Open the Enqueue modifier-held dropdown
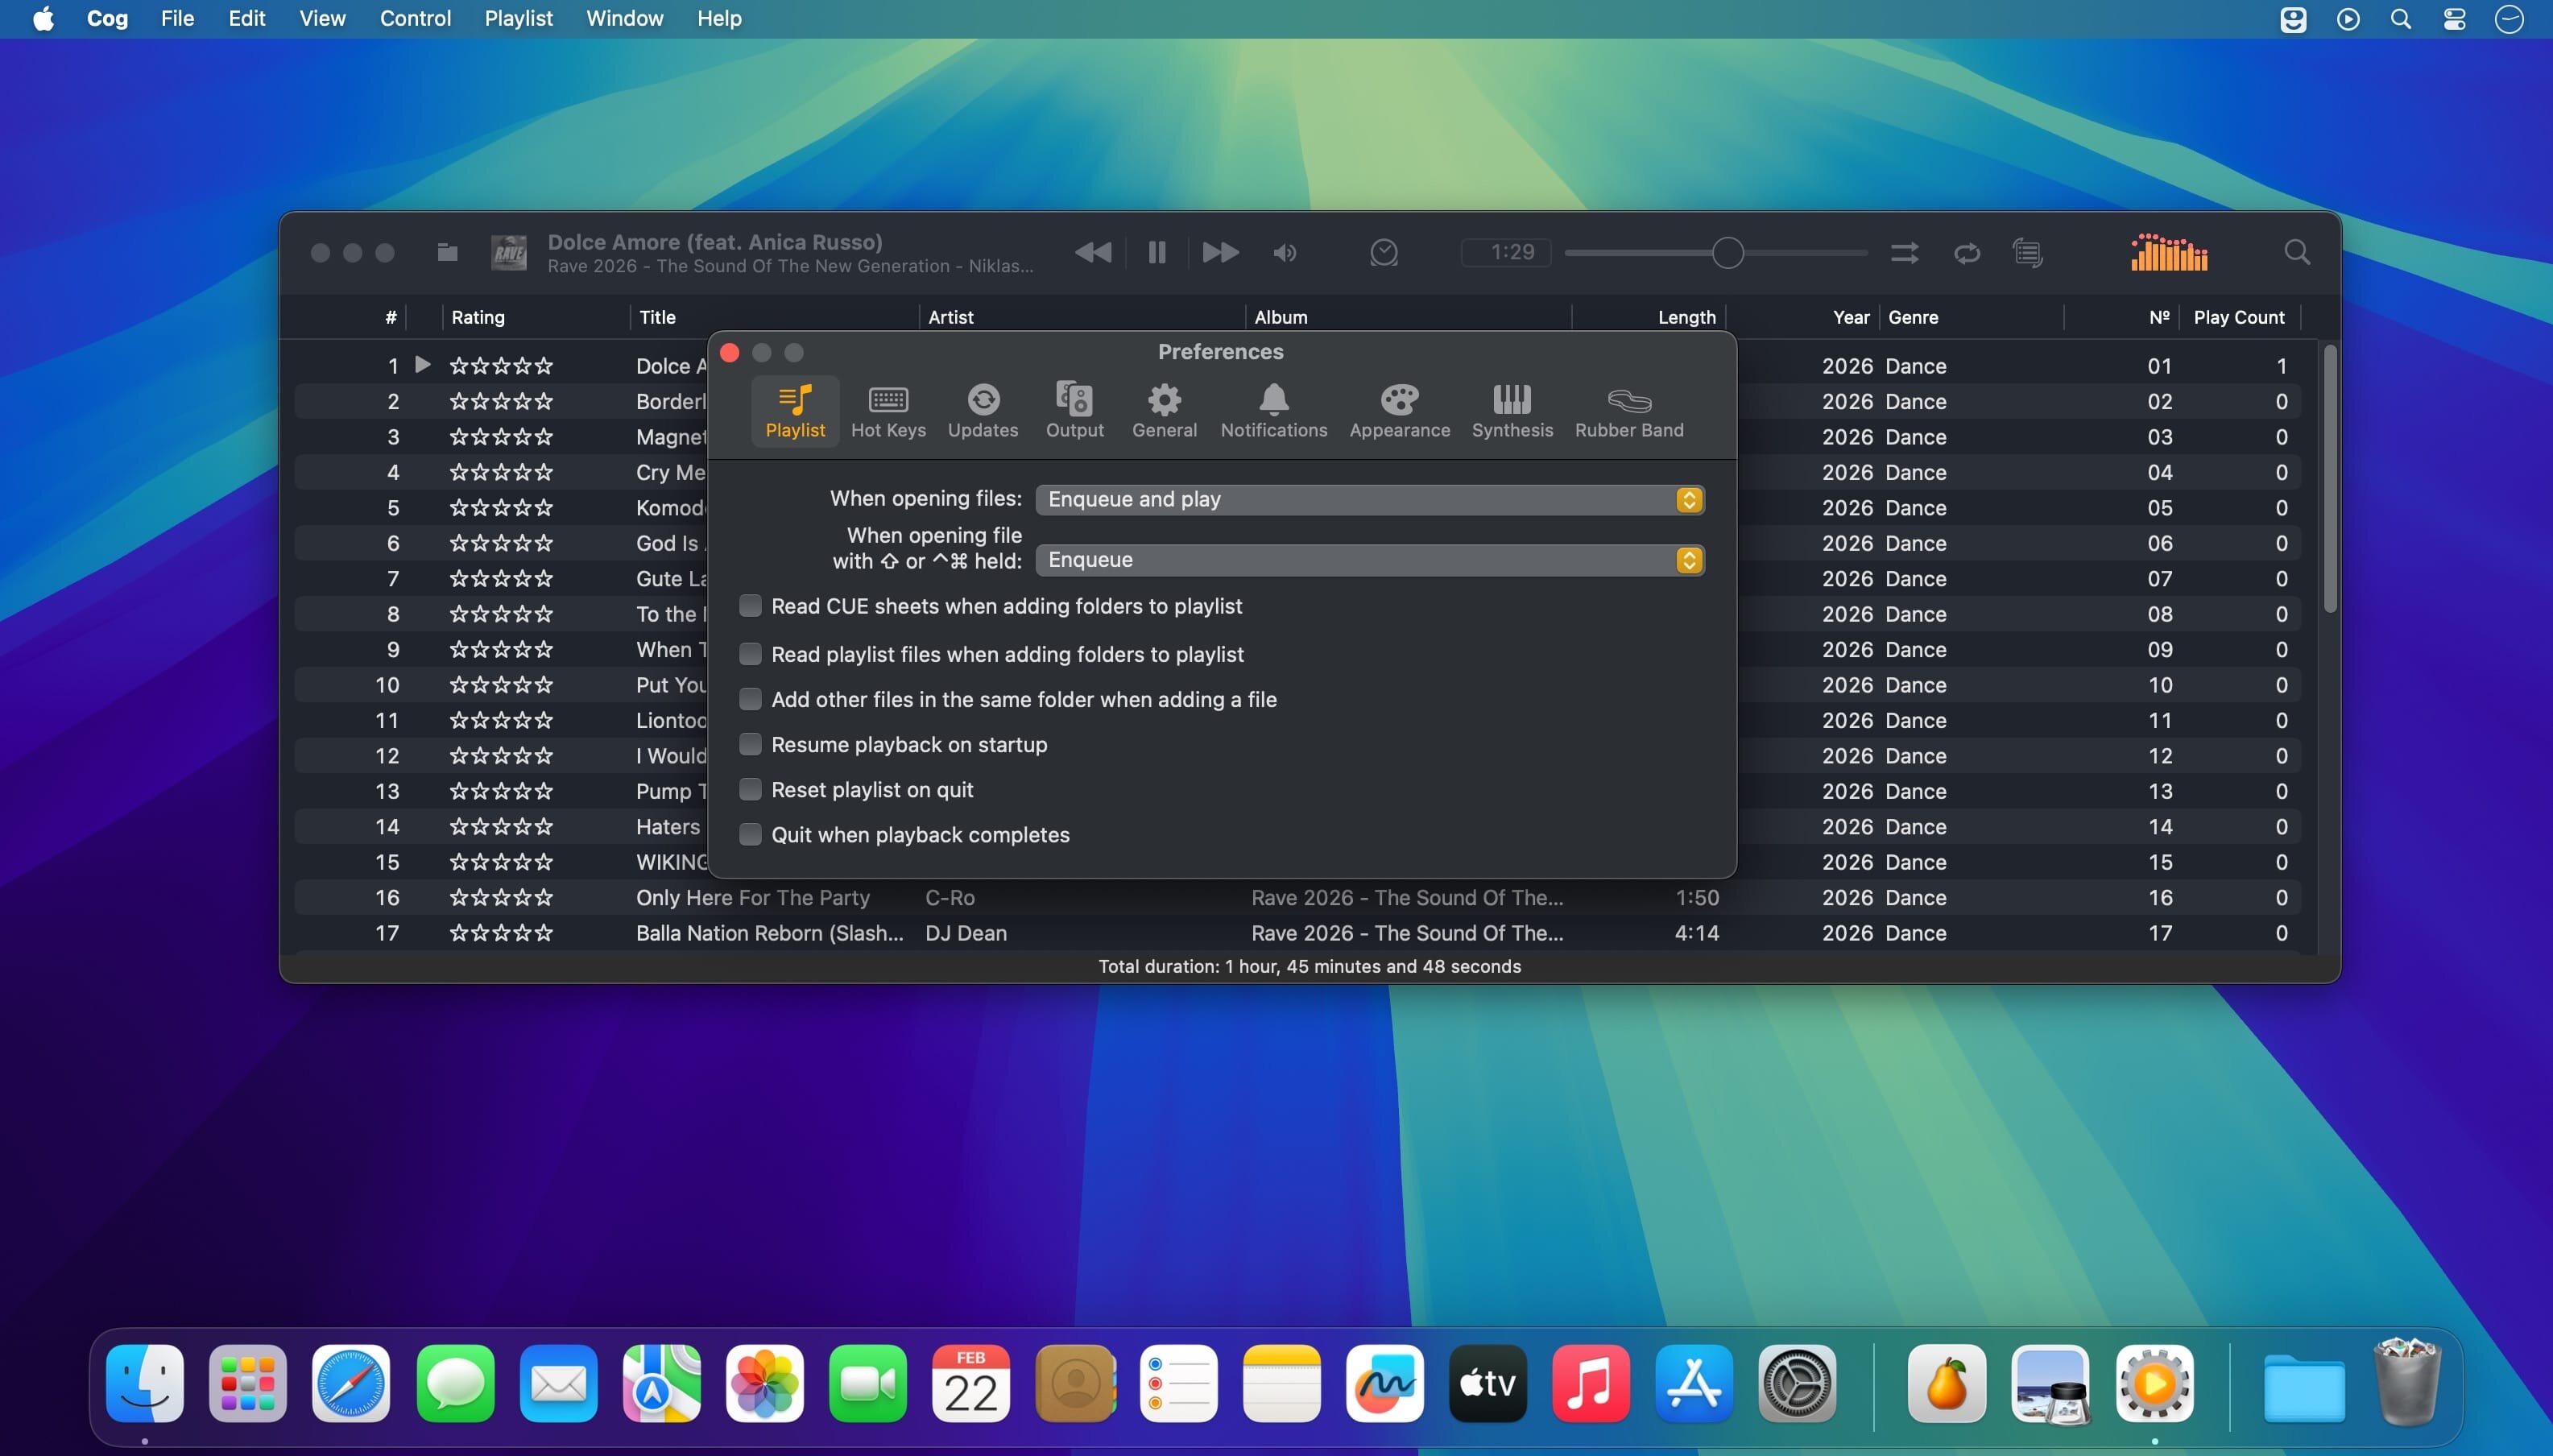The height and width of the screenshot is (1456, 2553). [x=1369, y=560]
